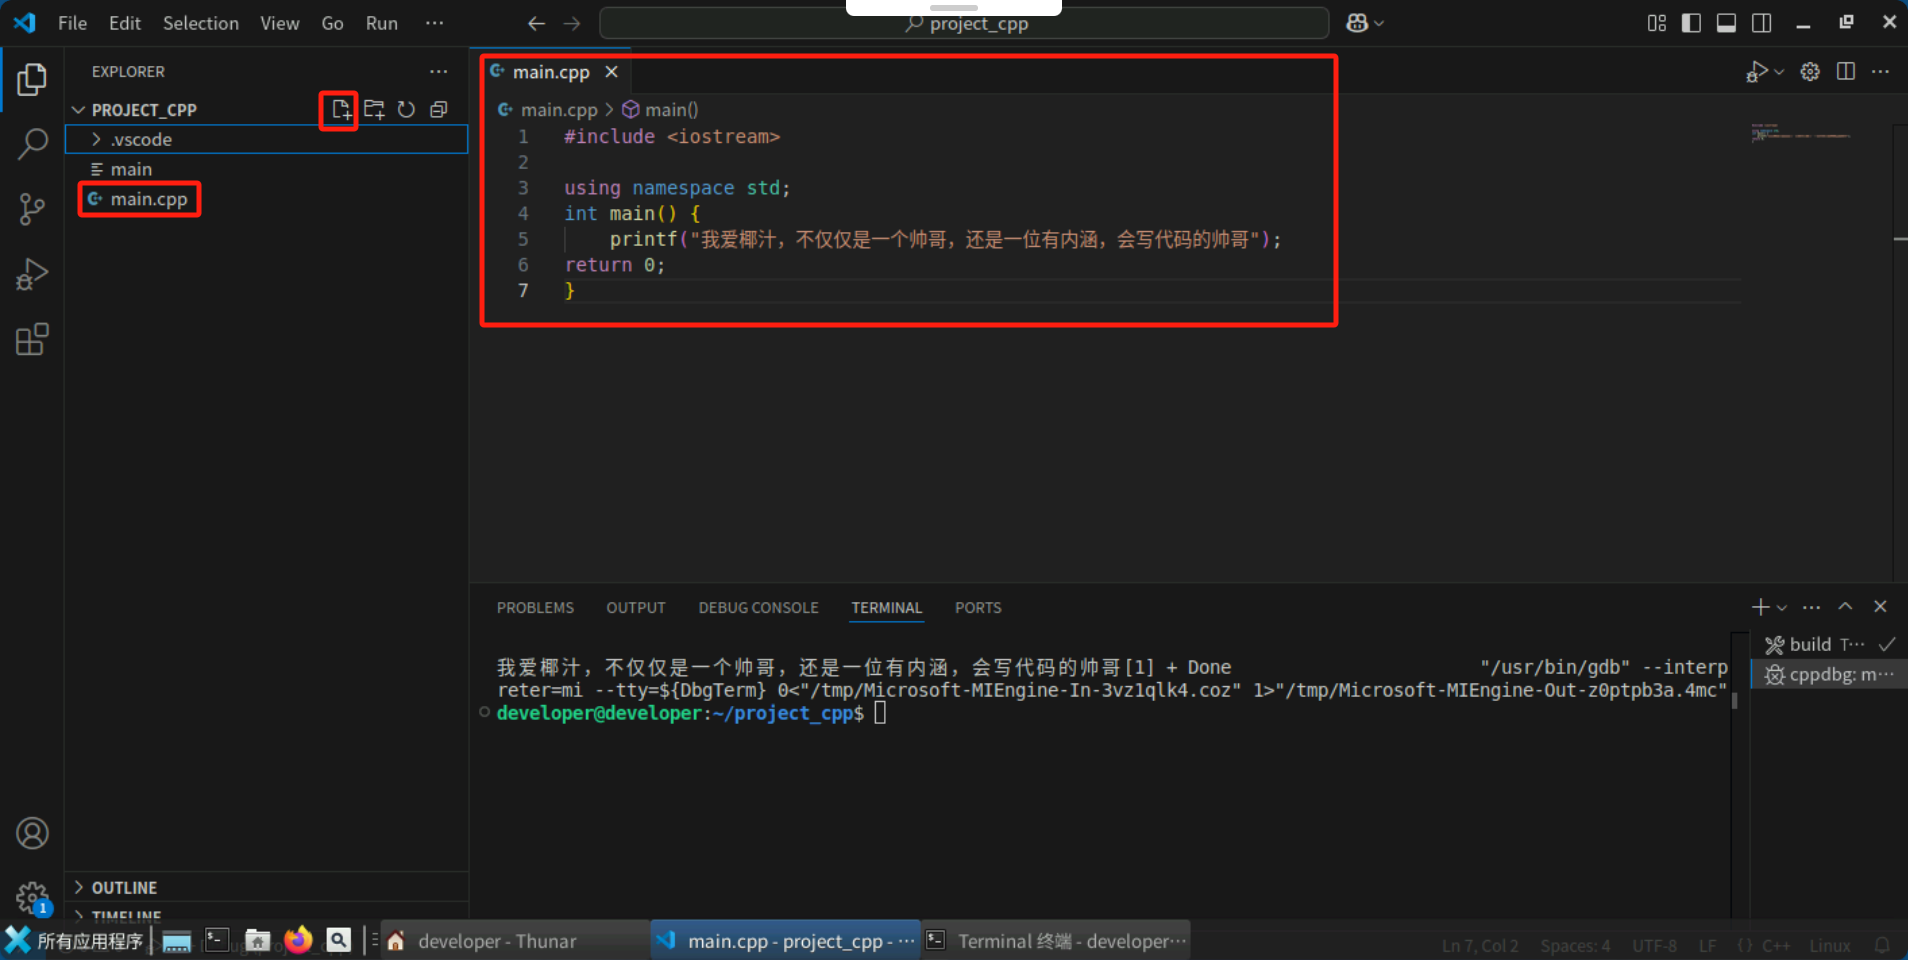Maximize the panel with chevron button

[1845, 606]
